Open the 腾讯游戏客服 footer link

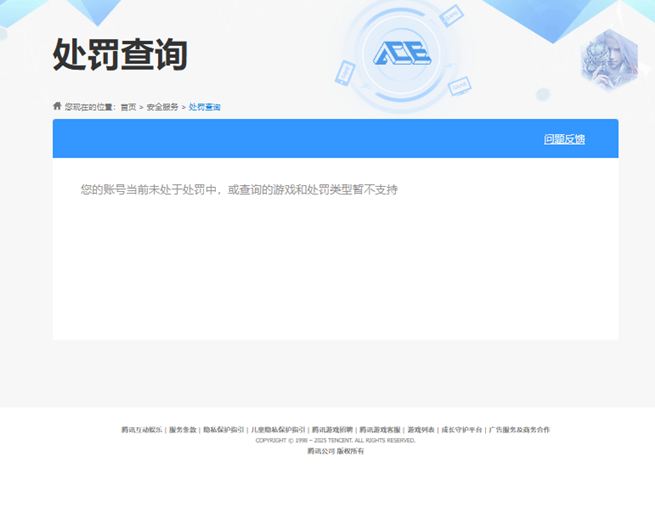tap(380, 430)
